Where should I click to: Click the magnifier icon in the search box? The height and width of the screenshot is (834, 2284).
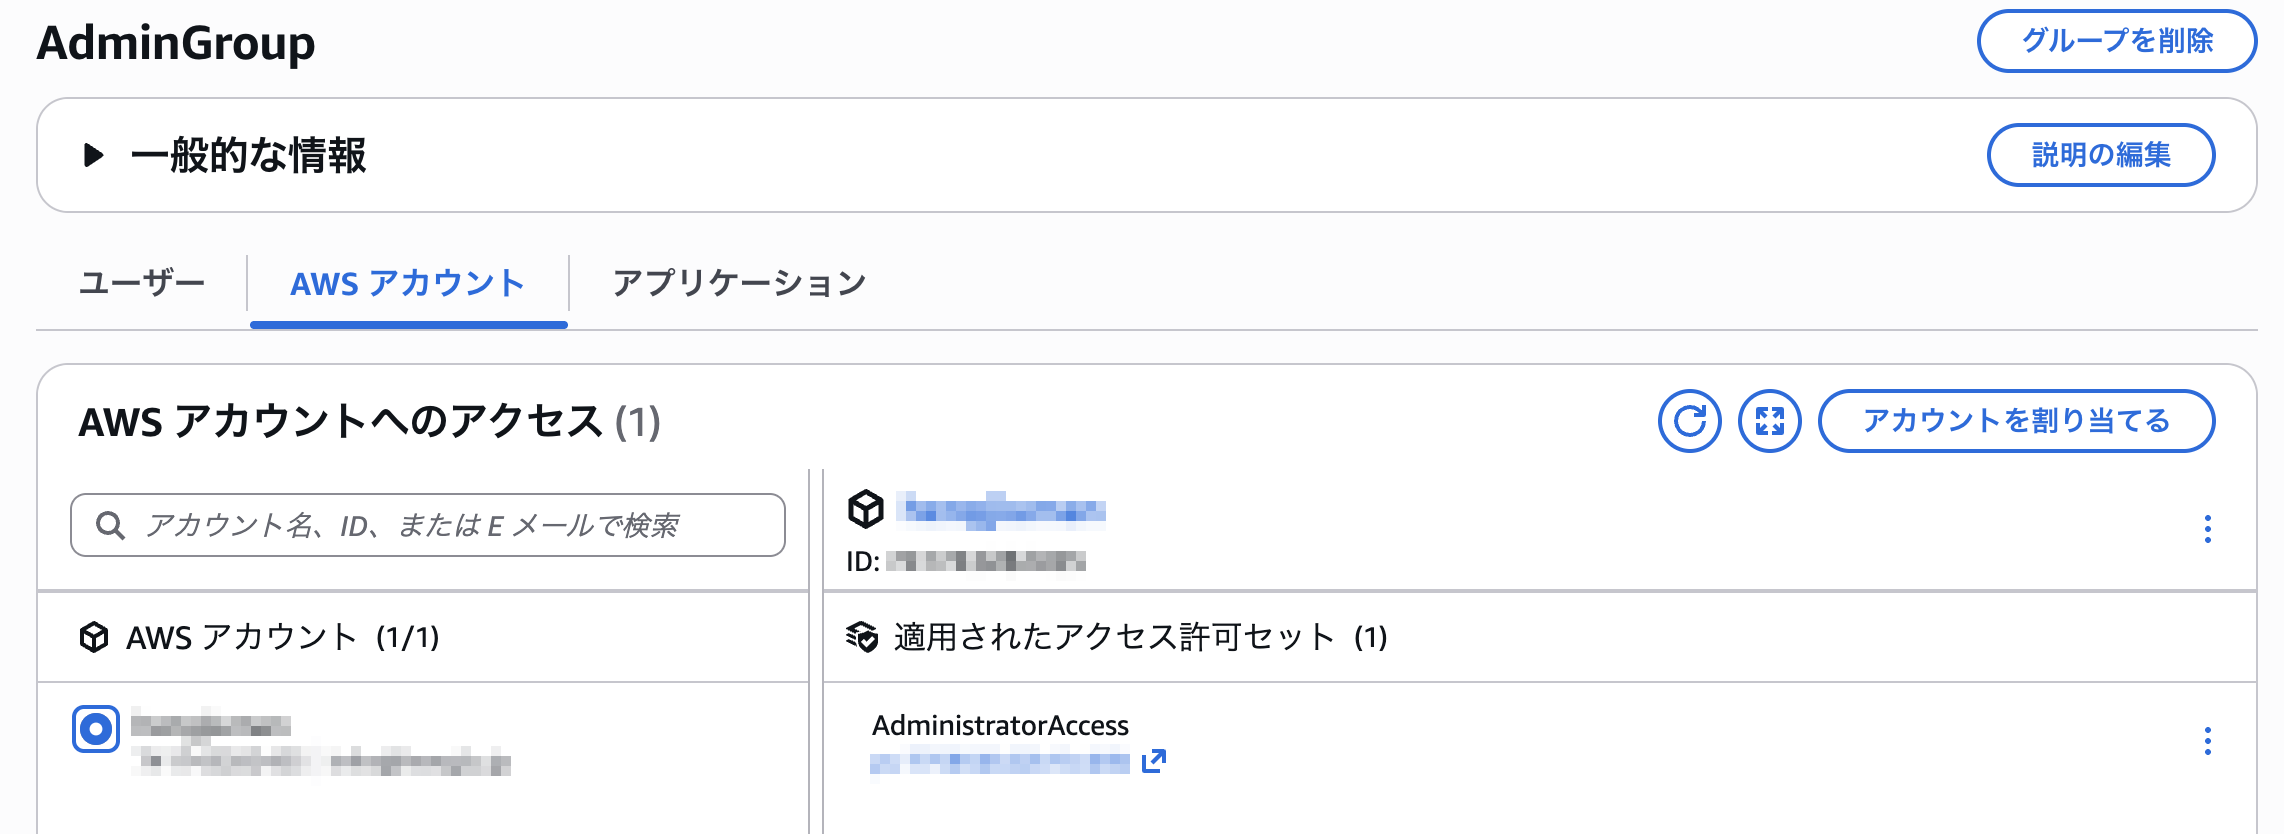pyautogui.click(x=110, y=524)
